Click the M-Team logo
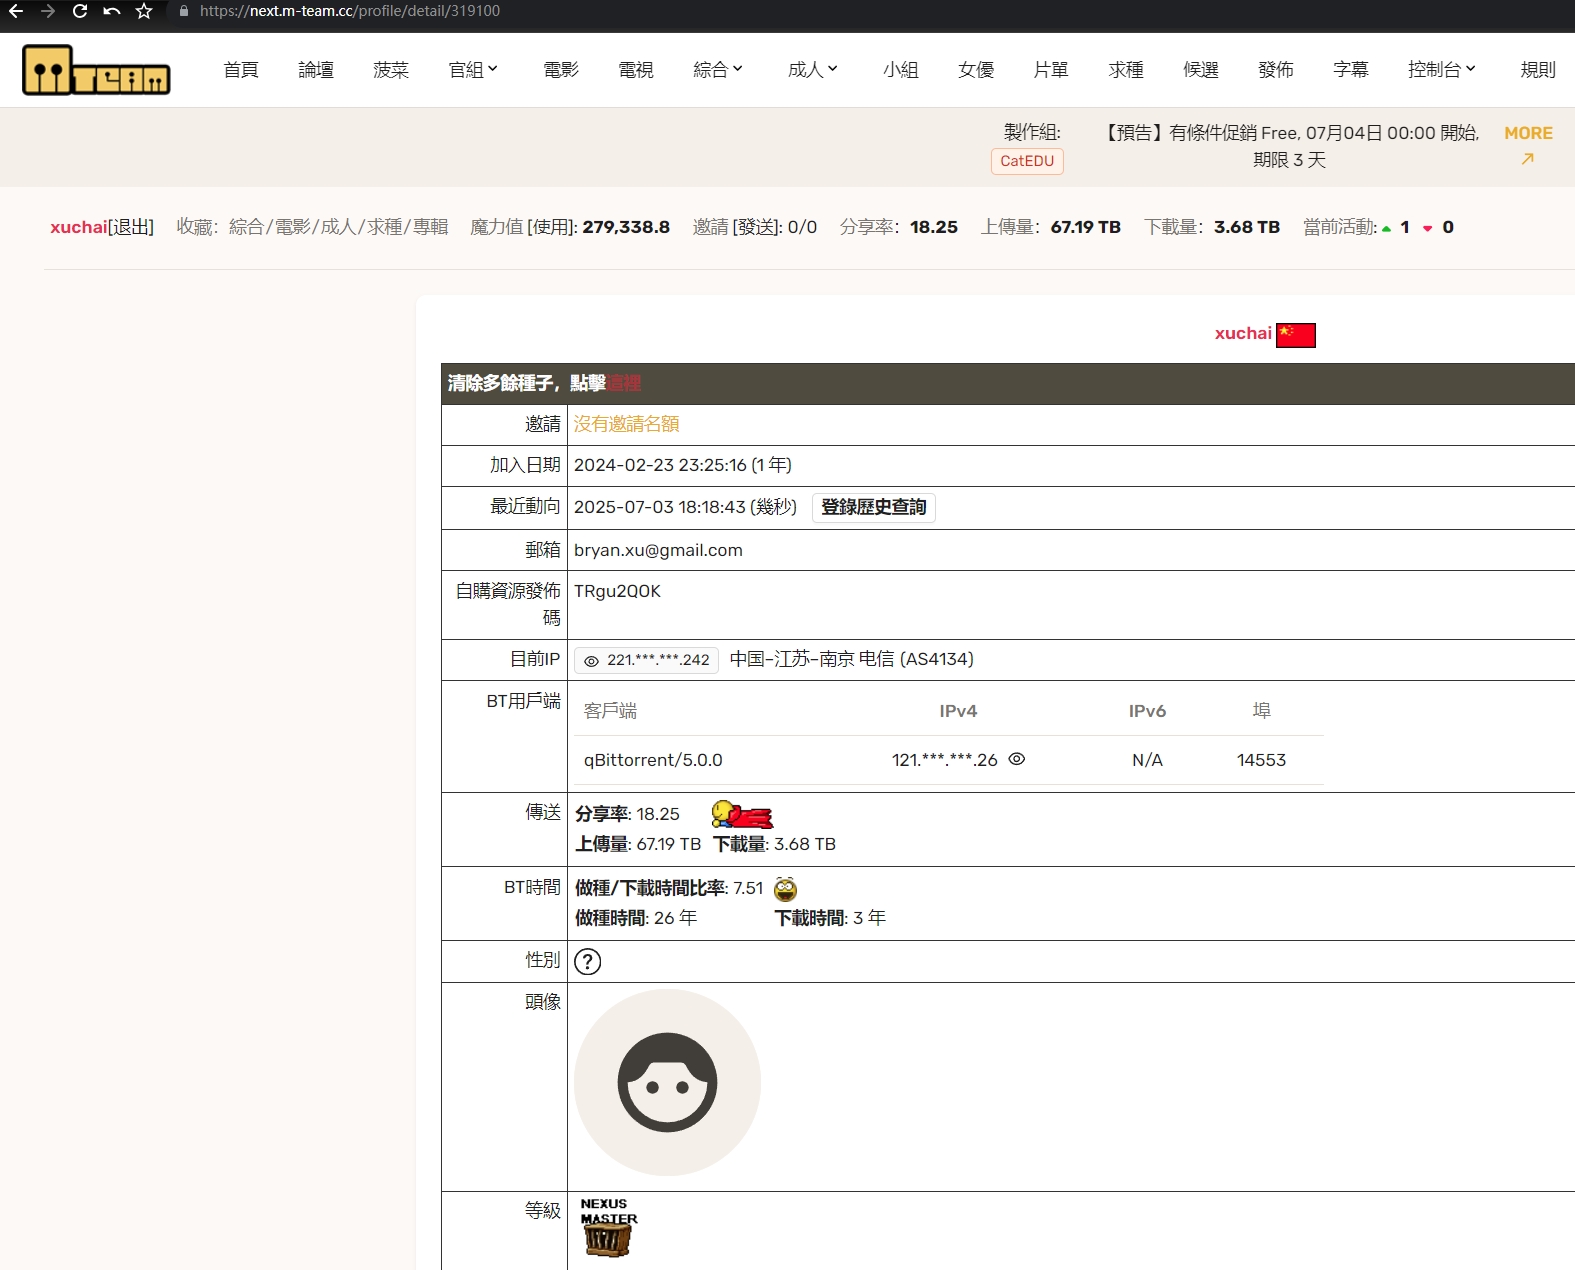 (x=96, y=70)
